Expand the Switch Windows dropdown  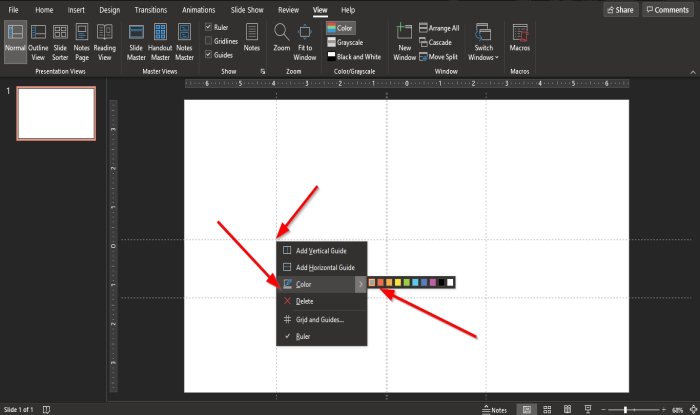pos(483,42)
